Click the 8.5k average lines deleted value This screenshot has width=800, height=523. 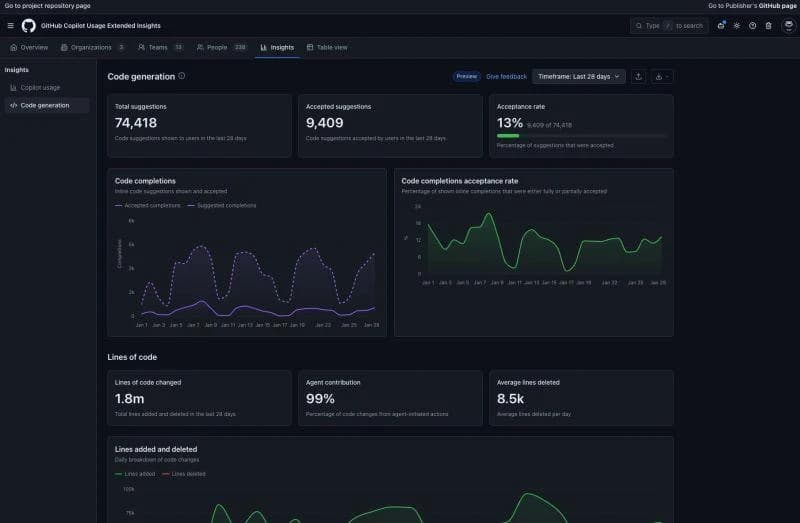pos(510,399)
